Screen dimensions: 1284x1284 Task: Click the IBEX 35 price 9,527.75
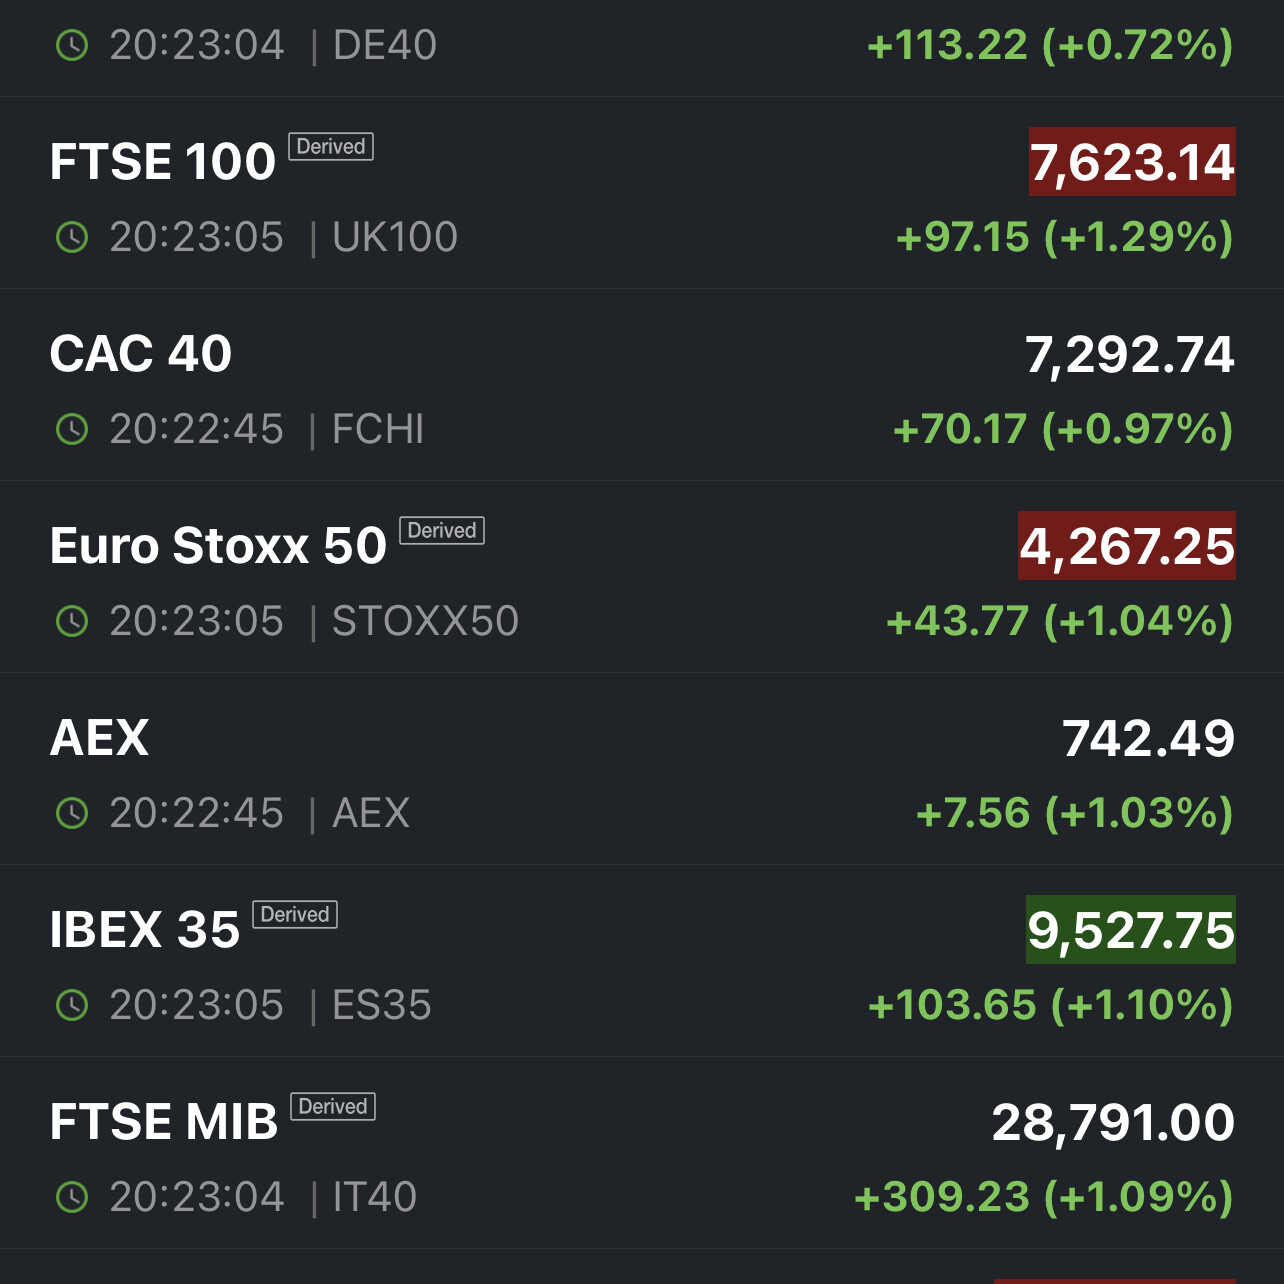(x=1131, y=930)
